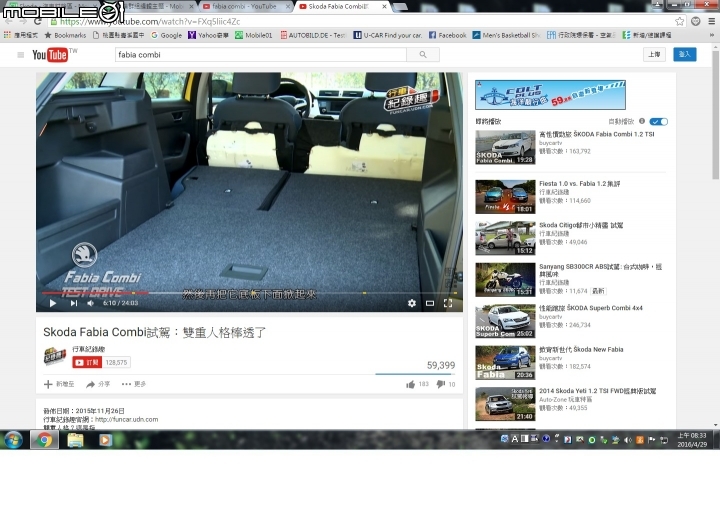Click the search box containing fabia combi
Viewport: 720px width, 526px height.
pos(260,55)
